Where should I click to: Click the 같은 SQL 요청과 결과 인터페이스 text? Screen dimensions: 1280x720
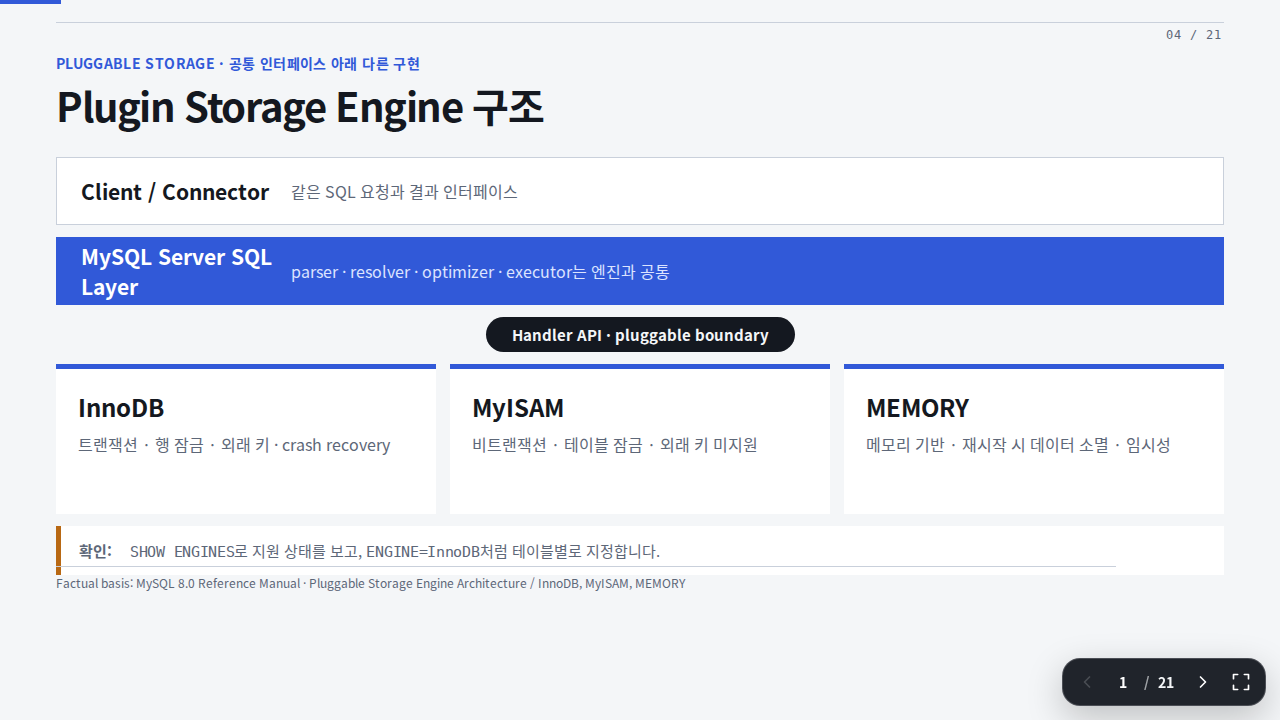click(x=404, y=192)
